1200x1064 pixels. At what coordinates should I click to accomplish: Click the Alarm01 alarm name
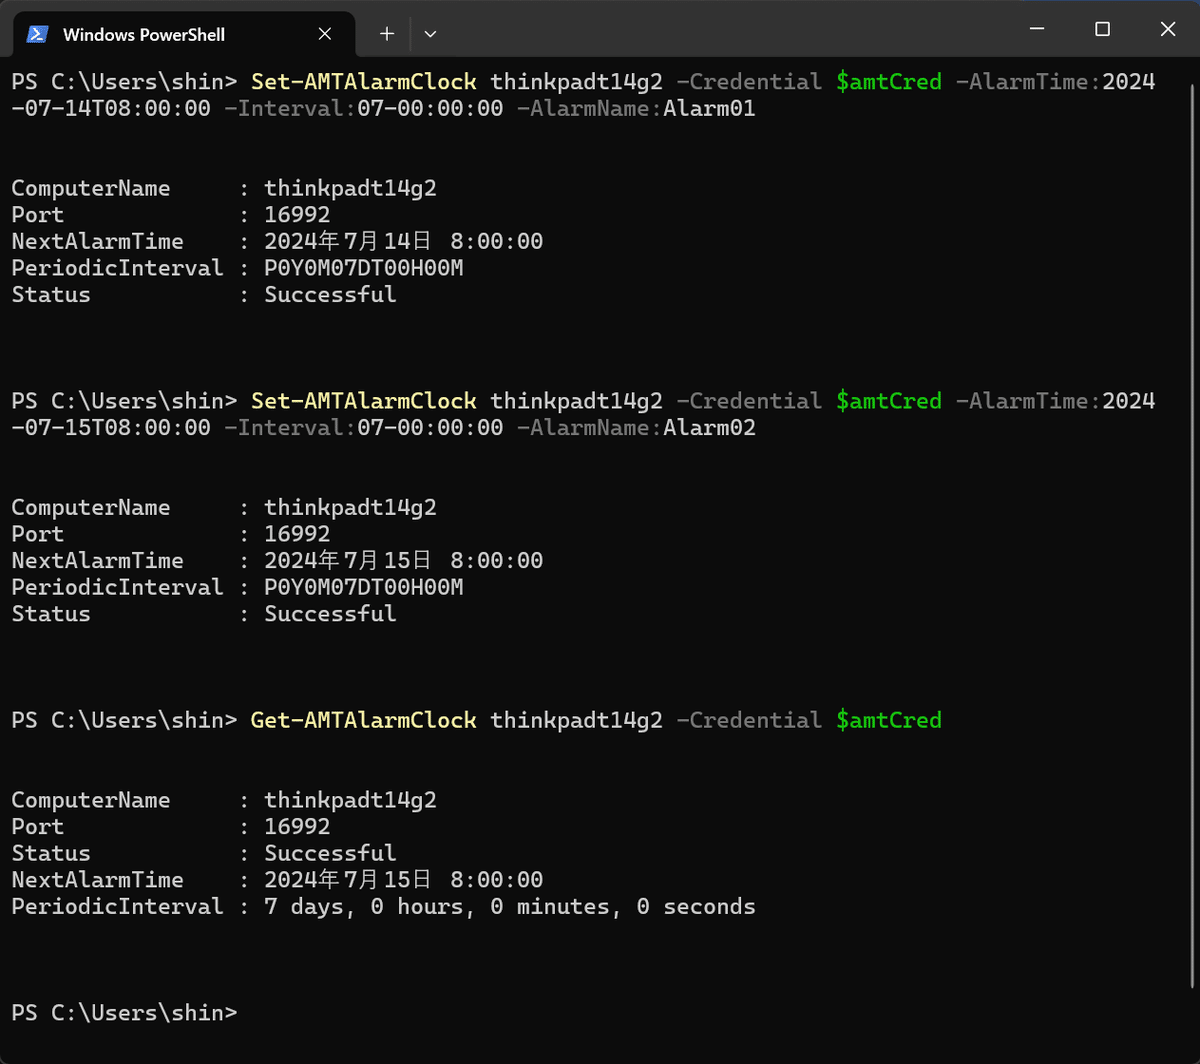pyautogui.click(x=710, y=108)
